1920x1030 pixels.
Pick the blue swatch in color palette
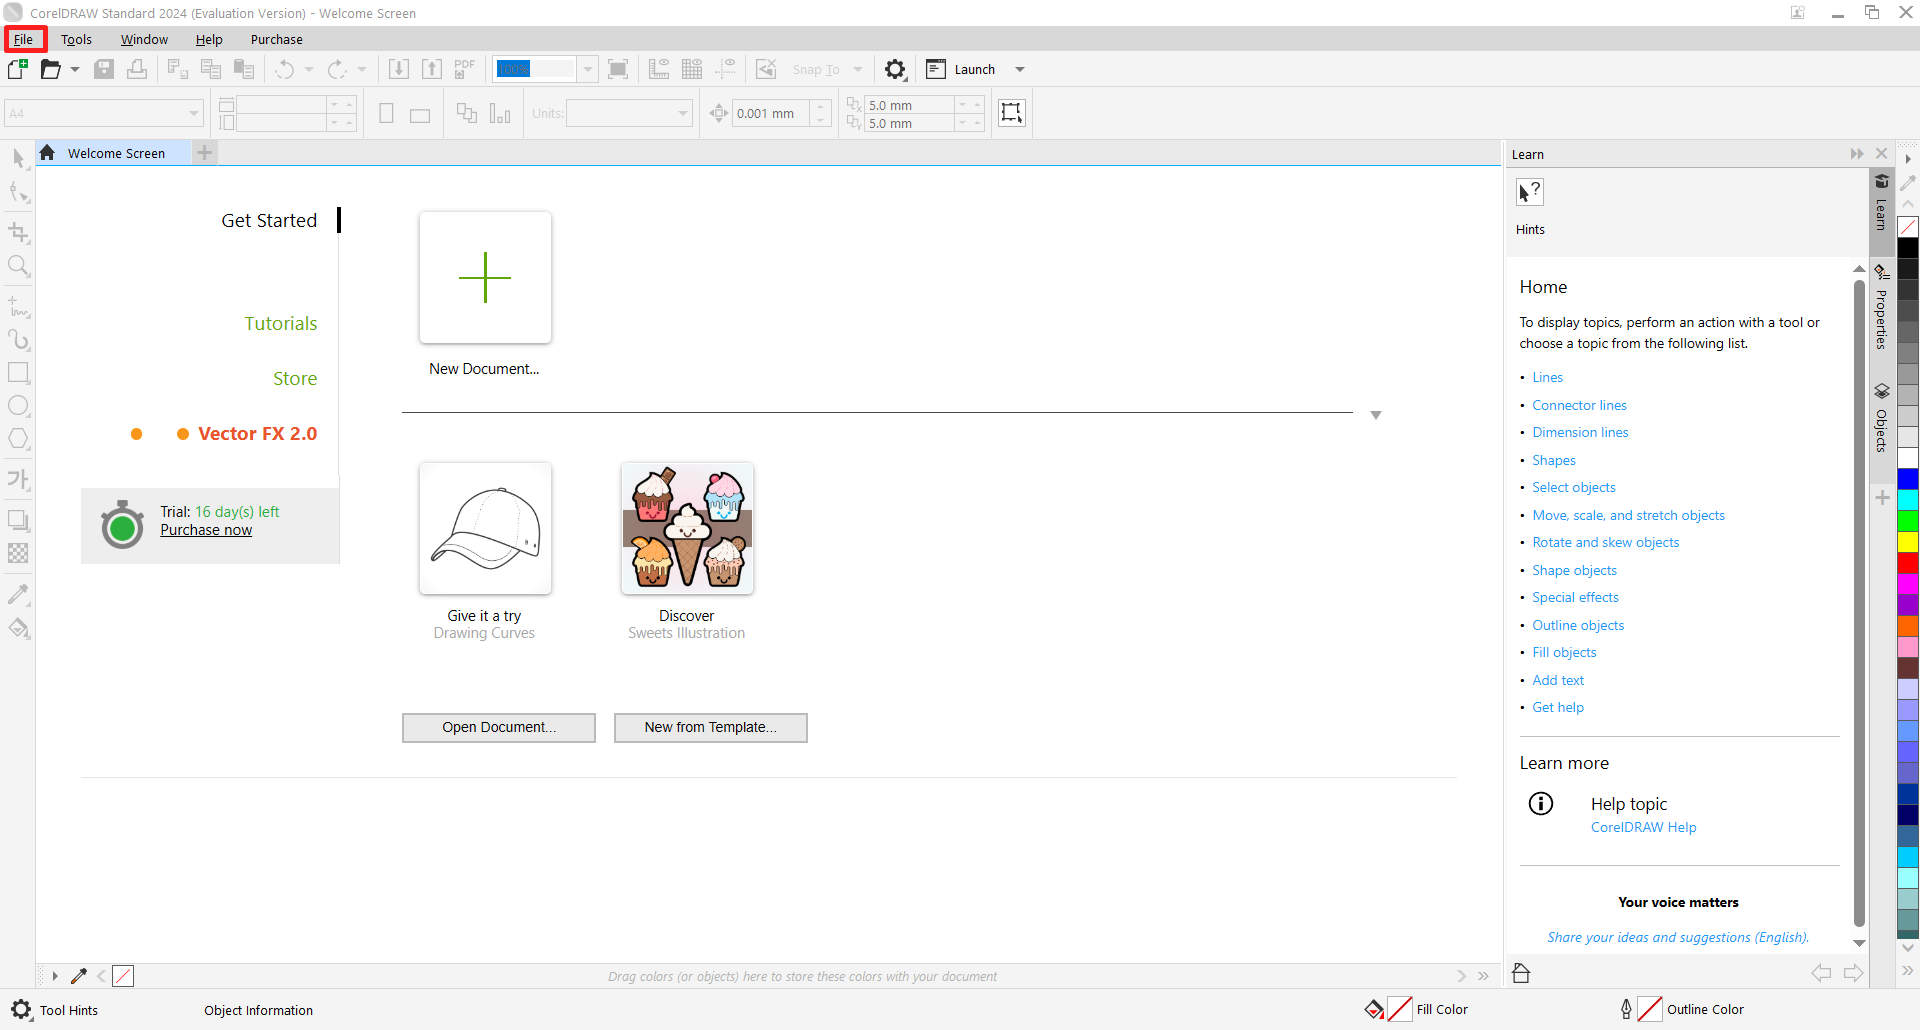(x=1908, y=480)
